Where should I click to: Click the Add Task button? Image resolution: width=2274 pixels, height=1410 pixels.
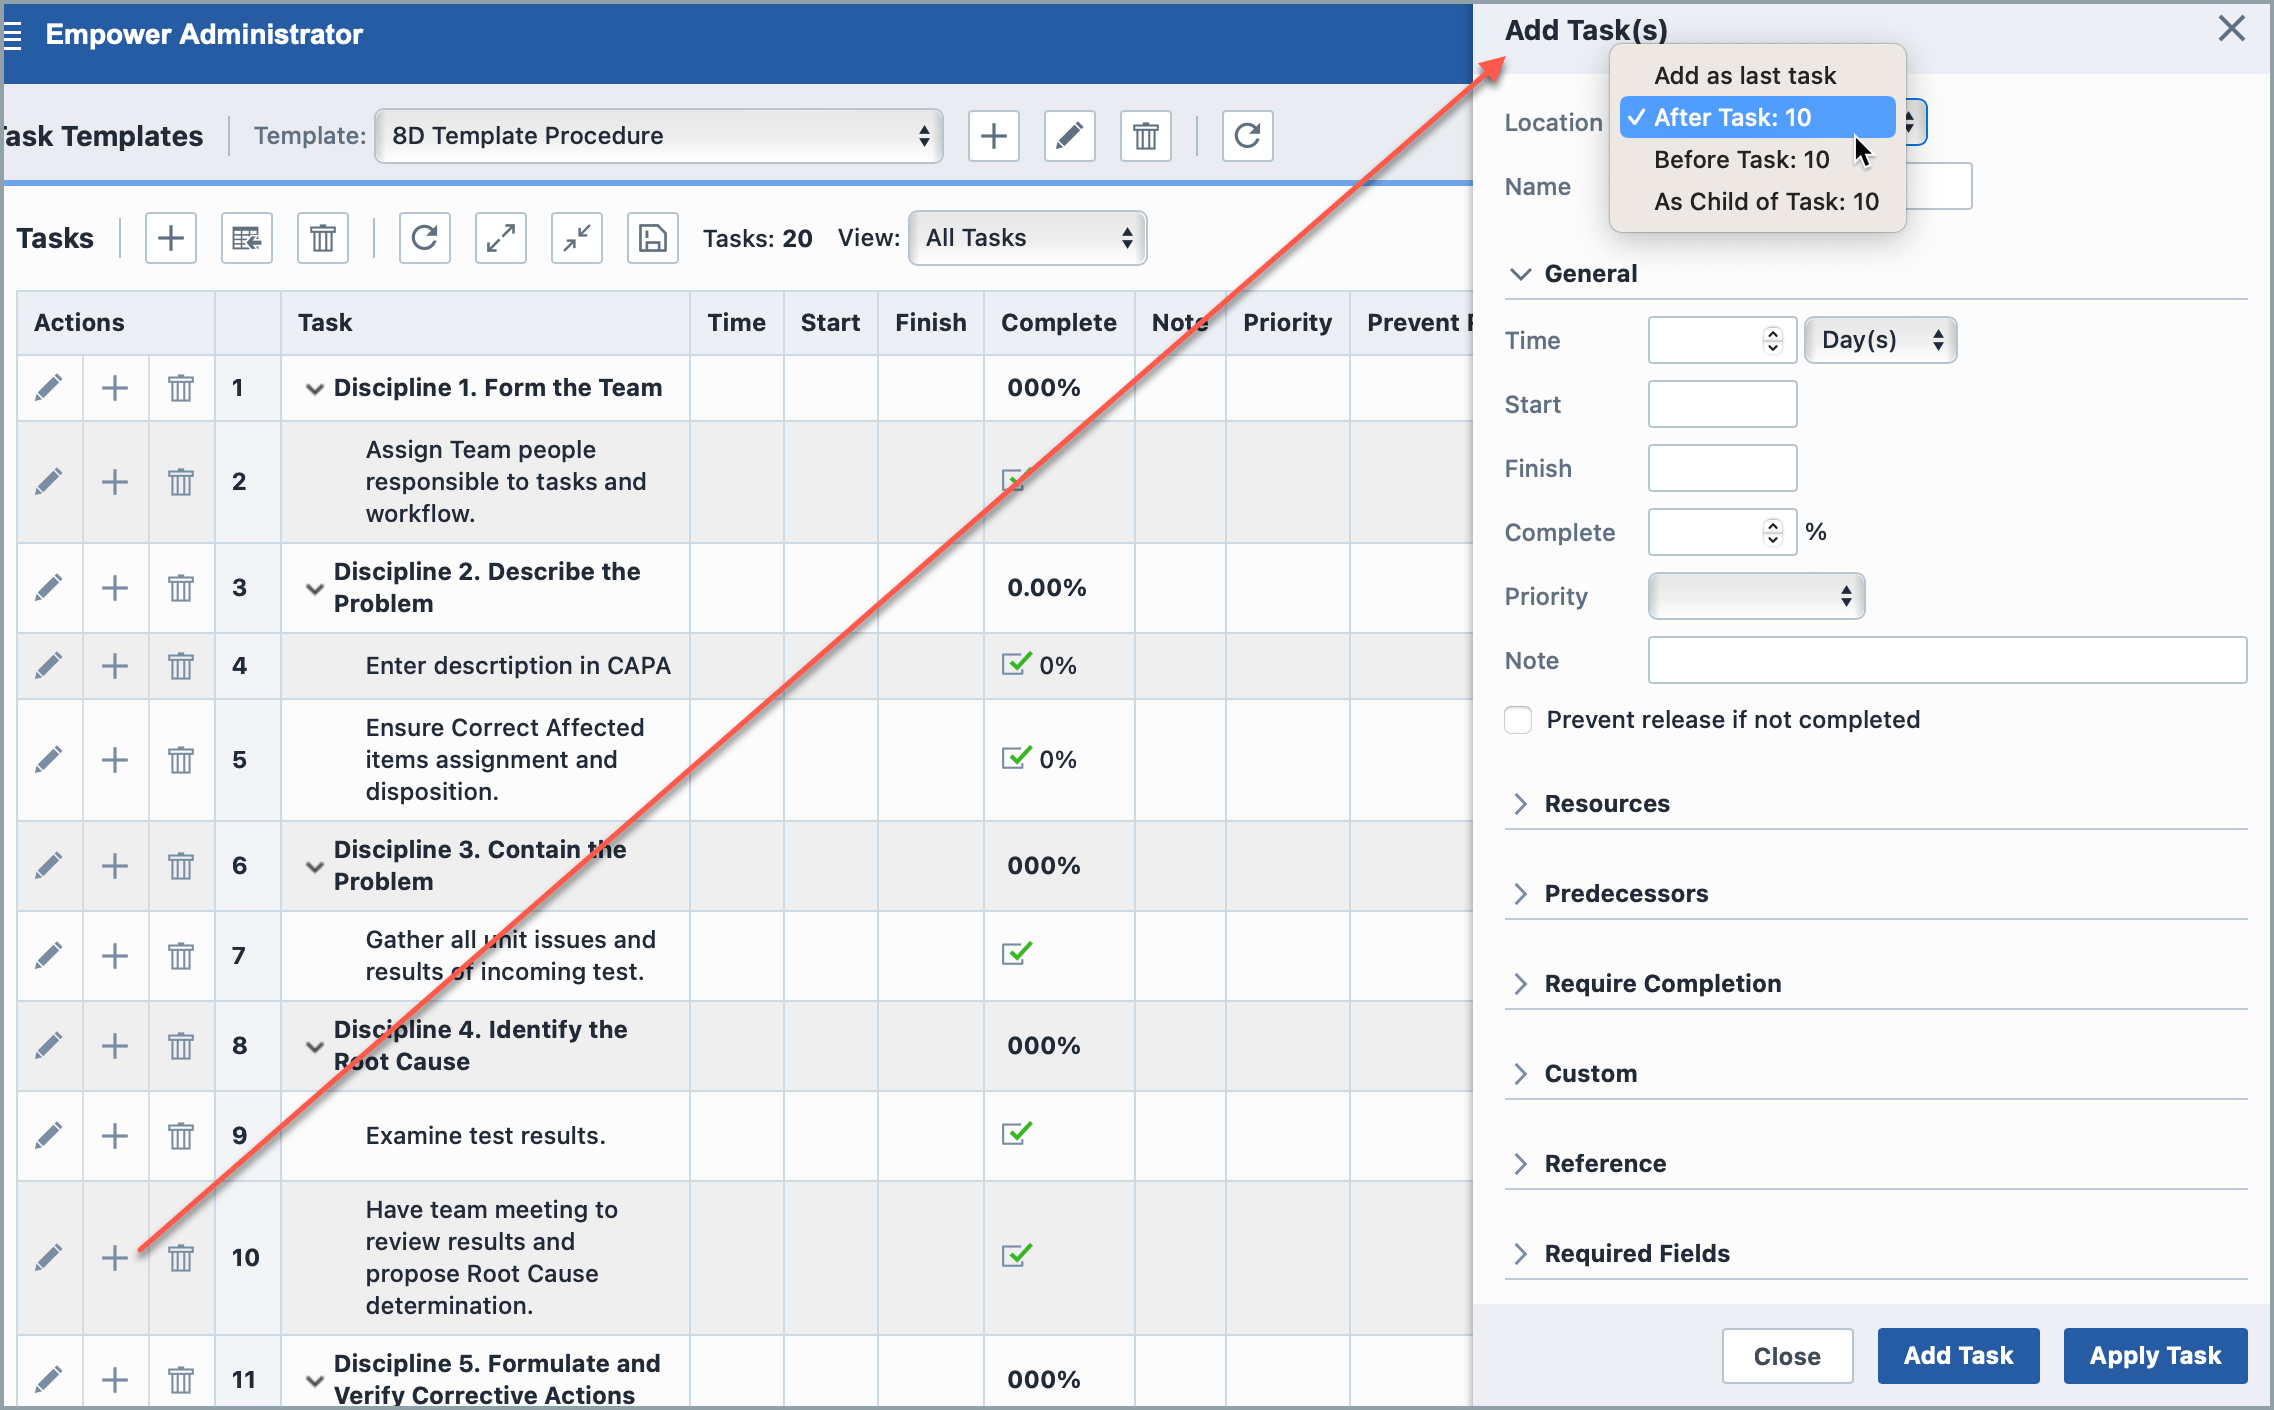tap(1957, 1356)
